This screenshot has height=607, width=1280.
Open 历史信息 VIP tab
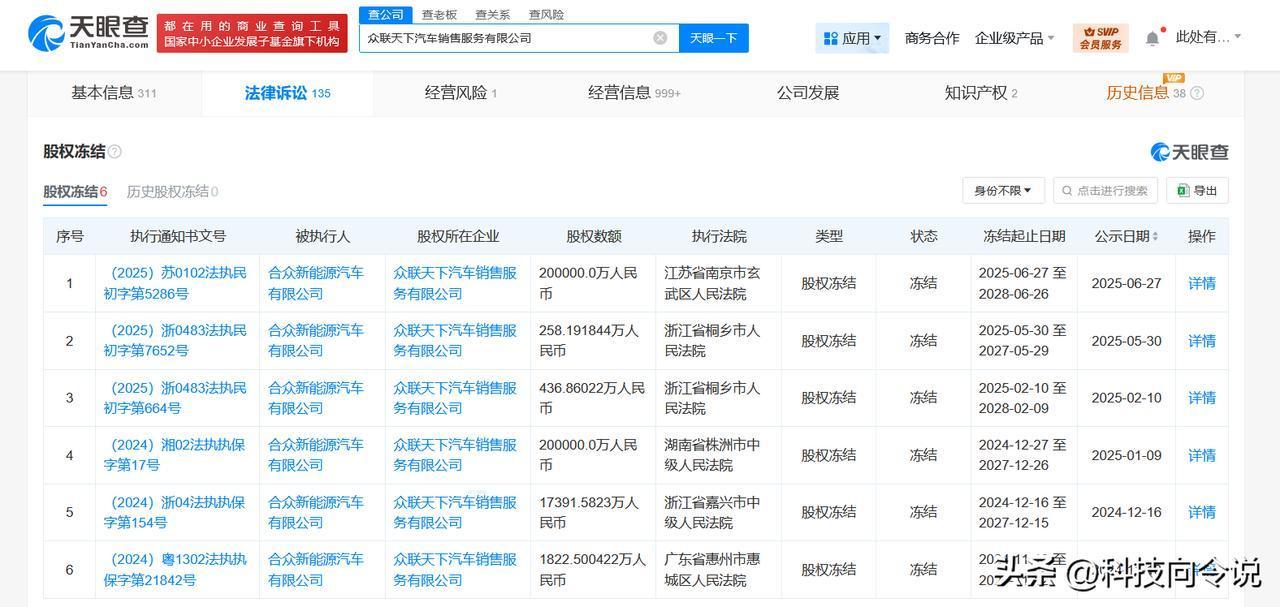(x=1146, y=93)
